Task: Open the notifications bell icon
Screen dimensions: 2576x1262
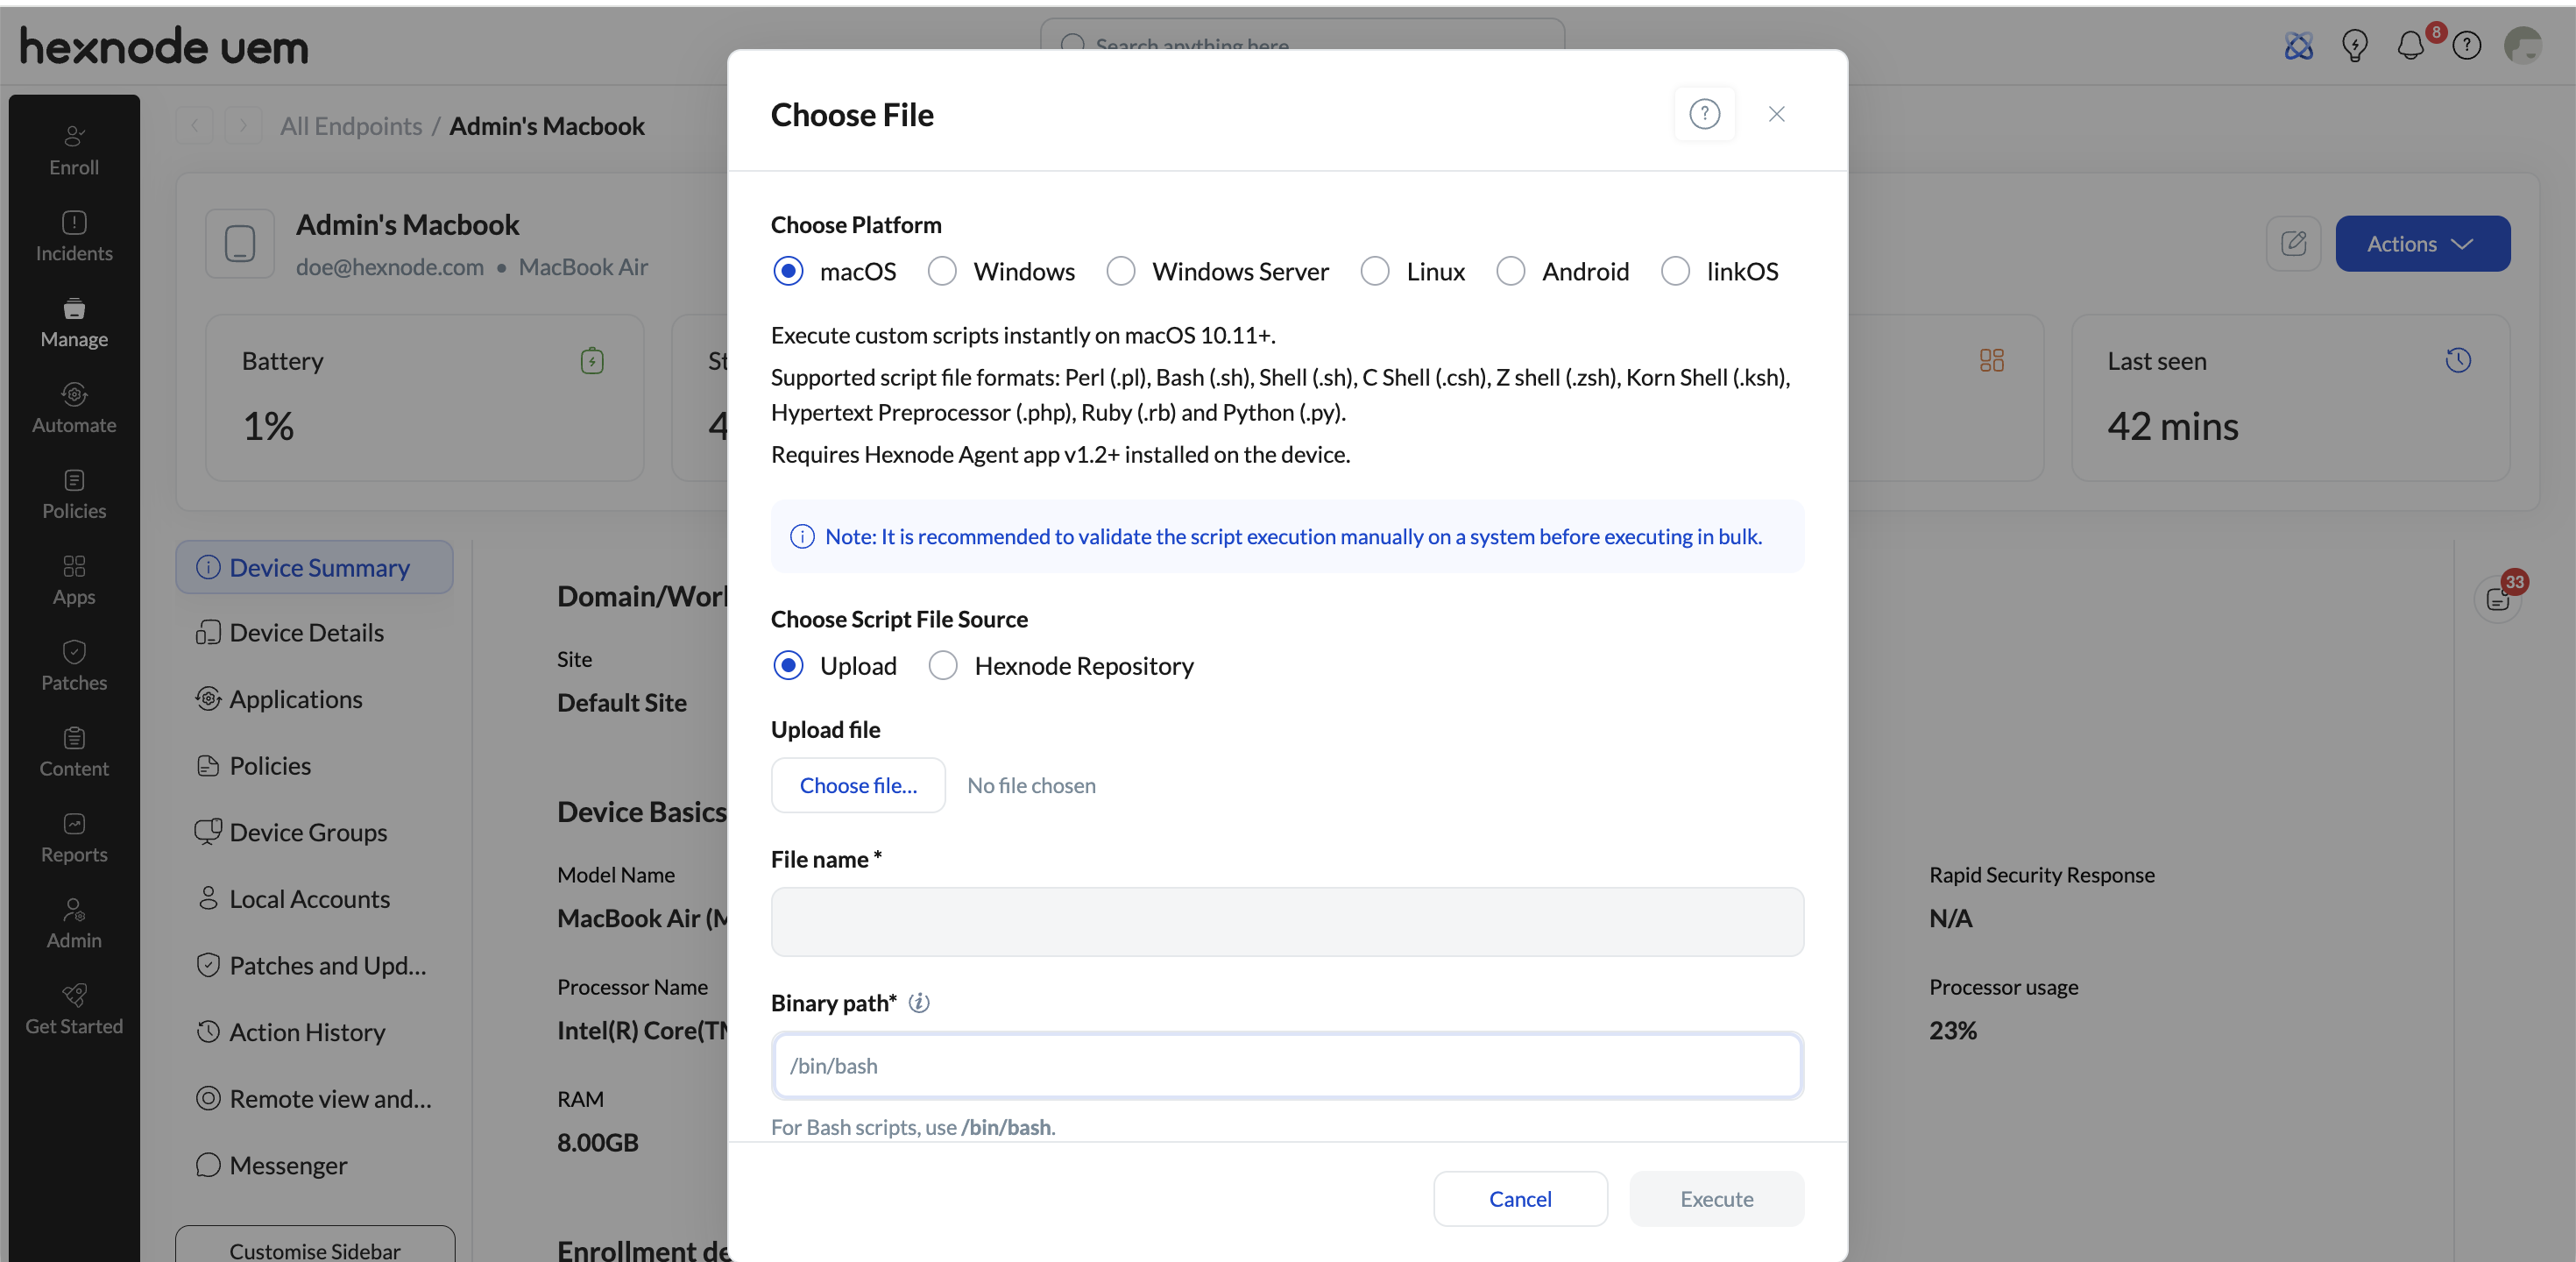Action: coord(2410,45)
